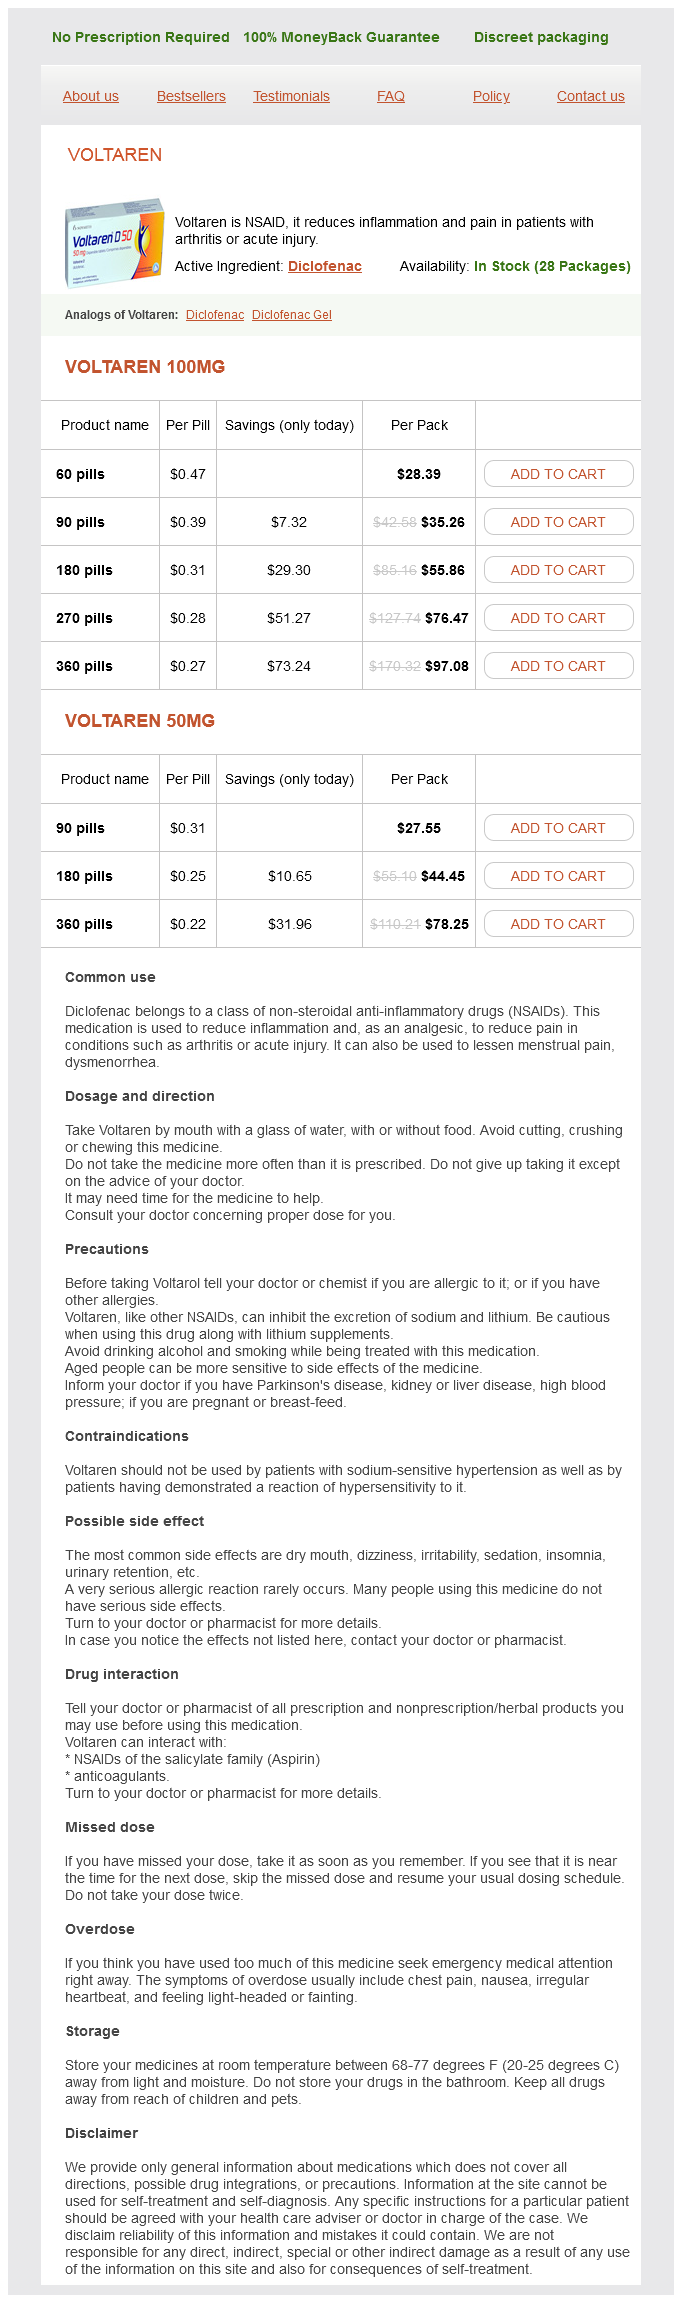
Task: Add 360 pills of Voltaren 50mg to cart
Action: point(558,924)
